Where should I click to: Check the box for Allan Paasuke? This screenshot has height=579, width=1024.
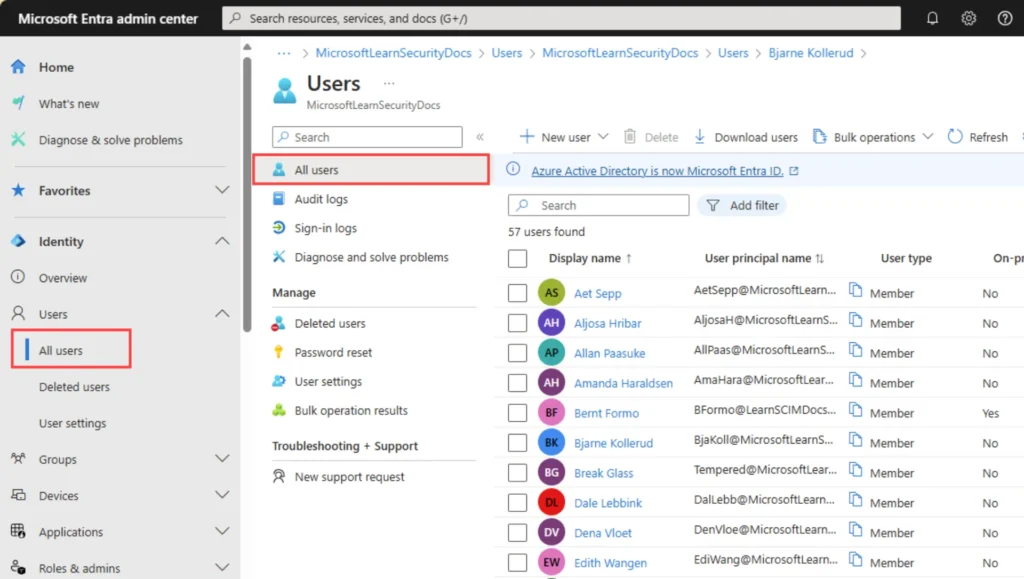pos(517,352)
